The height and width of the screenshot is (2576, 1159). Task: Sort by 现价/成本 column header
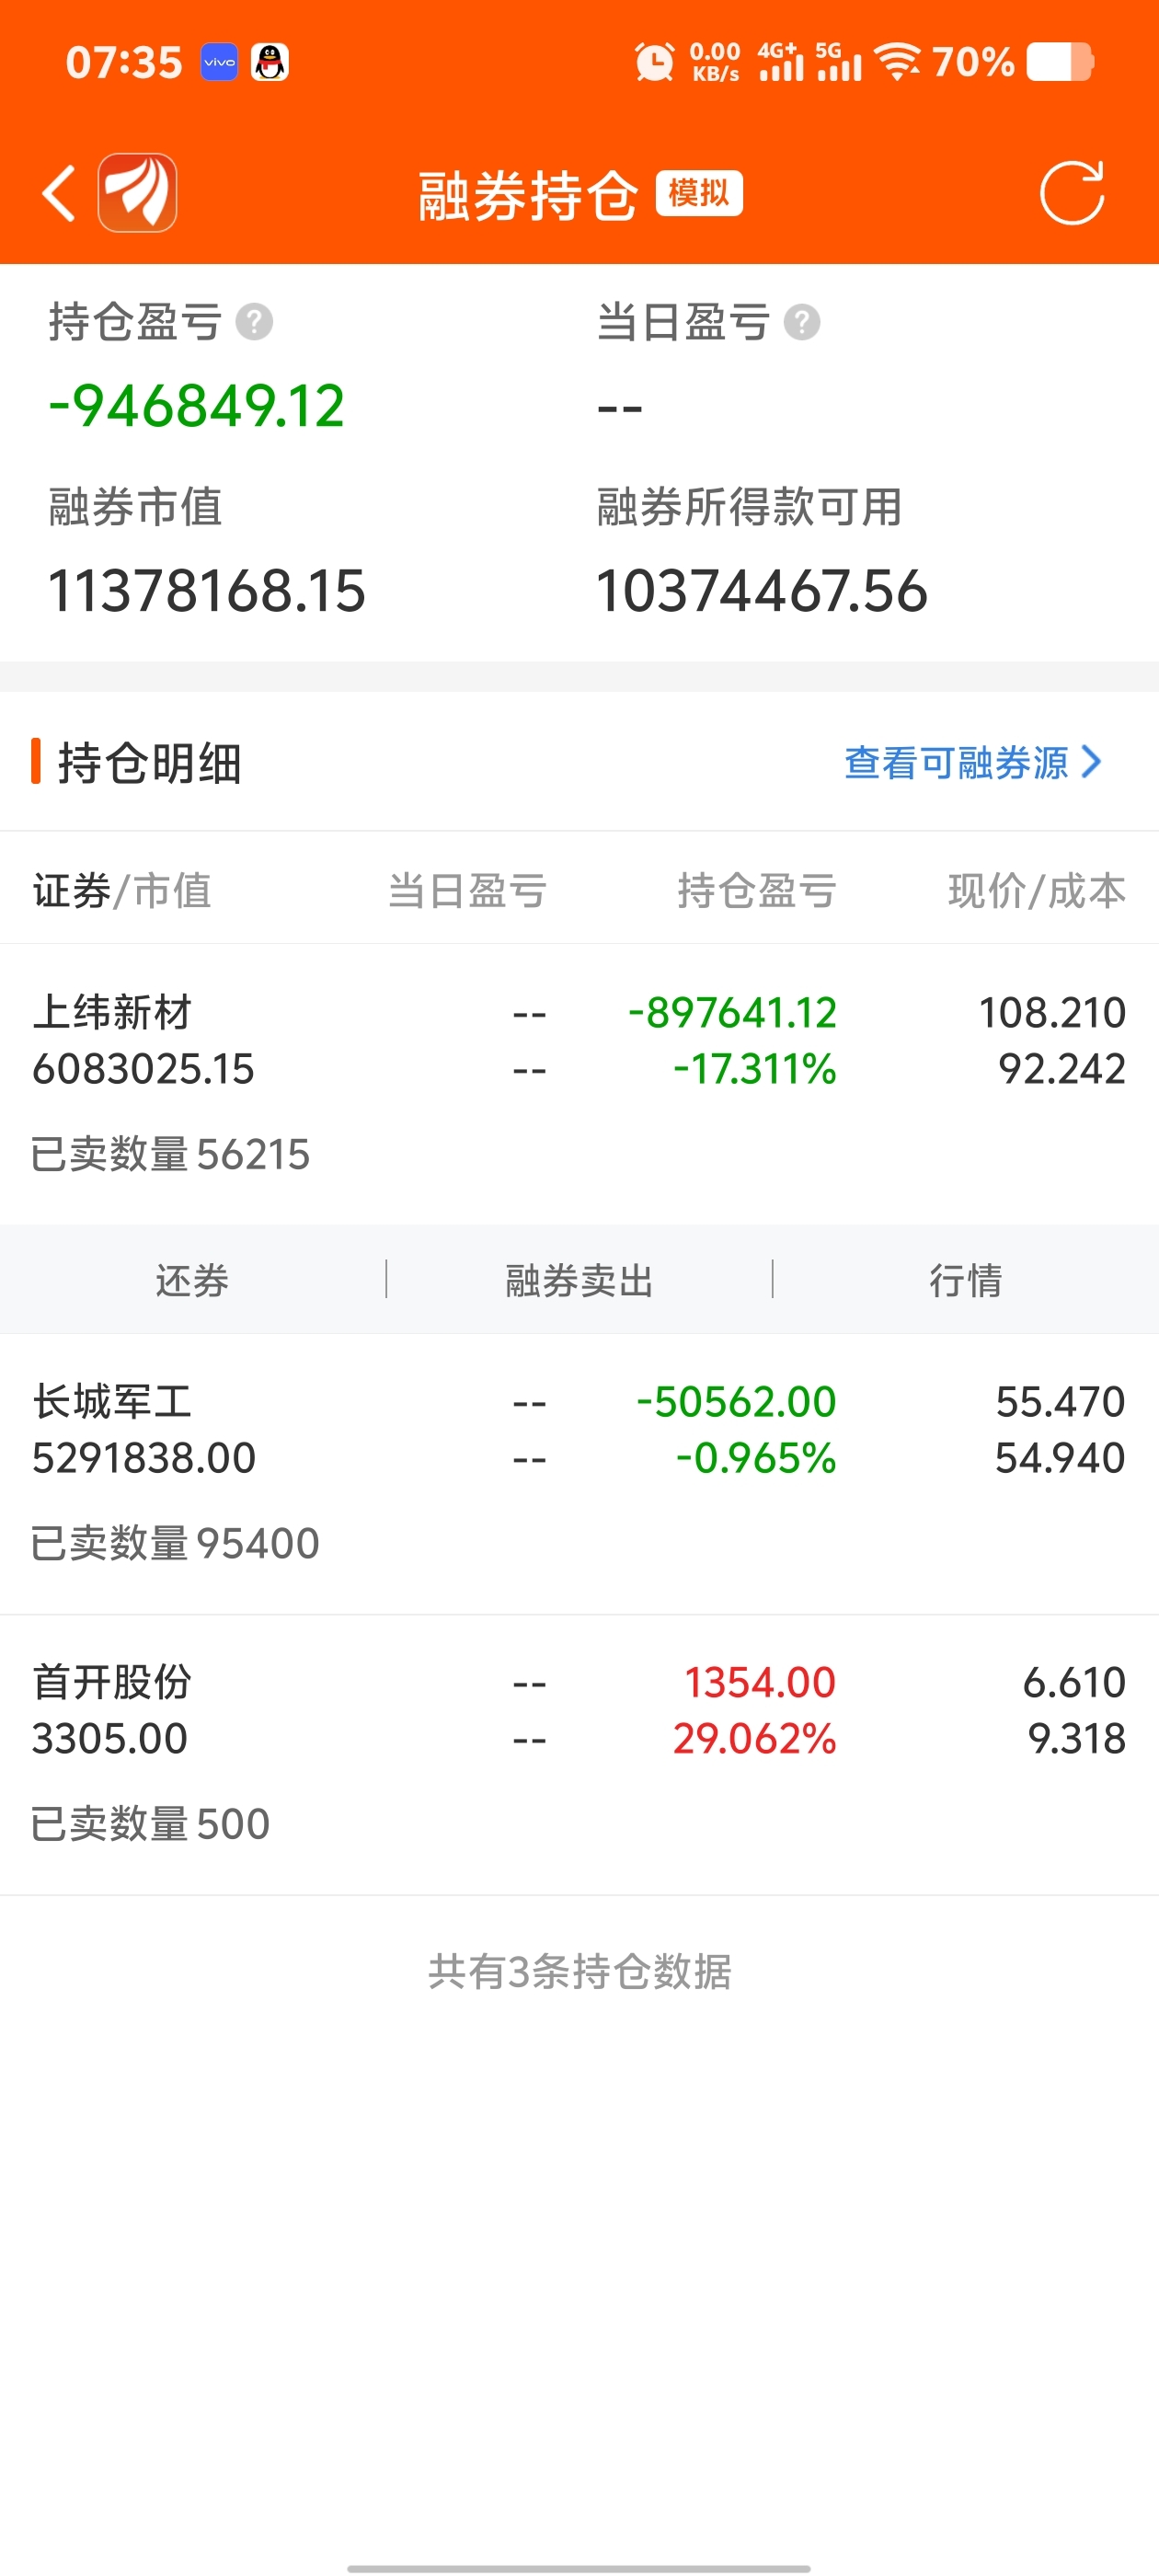[1036, 890]
